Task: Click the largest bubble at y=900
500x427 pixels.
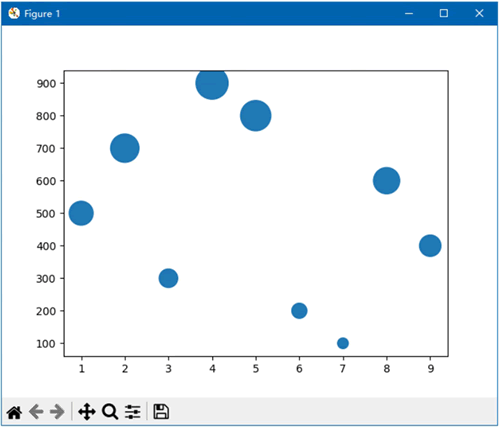Action: (212, 83)
